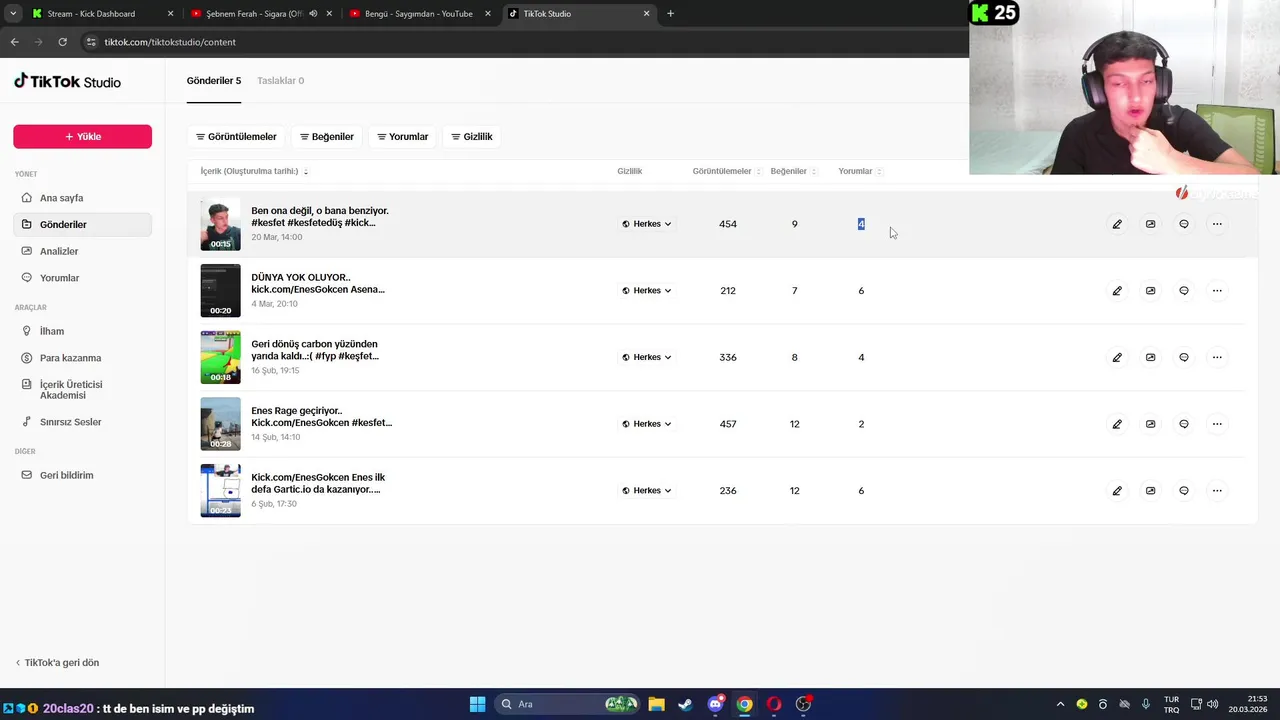1280x720 pixels.
Task: Open "İçerik Üreticisi Akademisi" in the sidebar
Action: pyautogui.click(x=82, y=390)
